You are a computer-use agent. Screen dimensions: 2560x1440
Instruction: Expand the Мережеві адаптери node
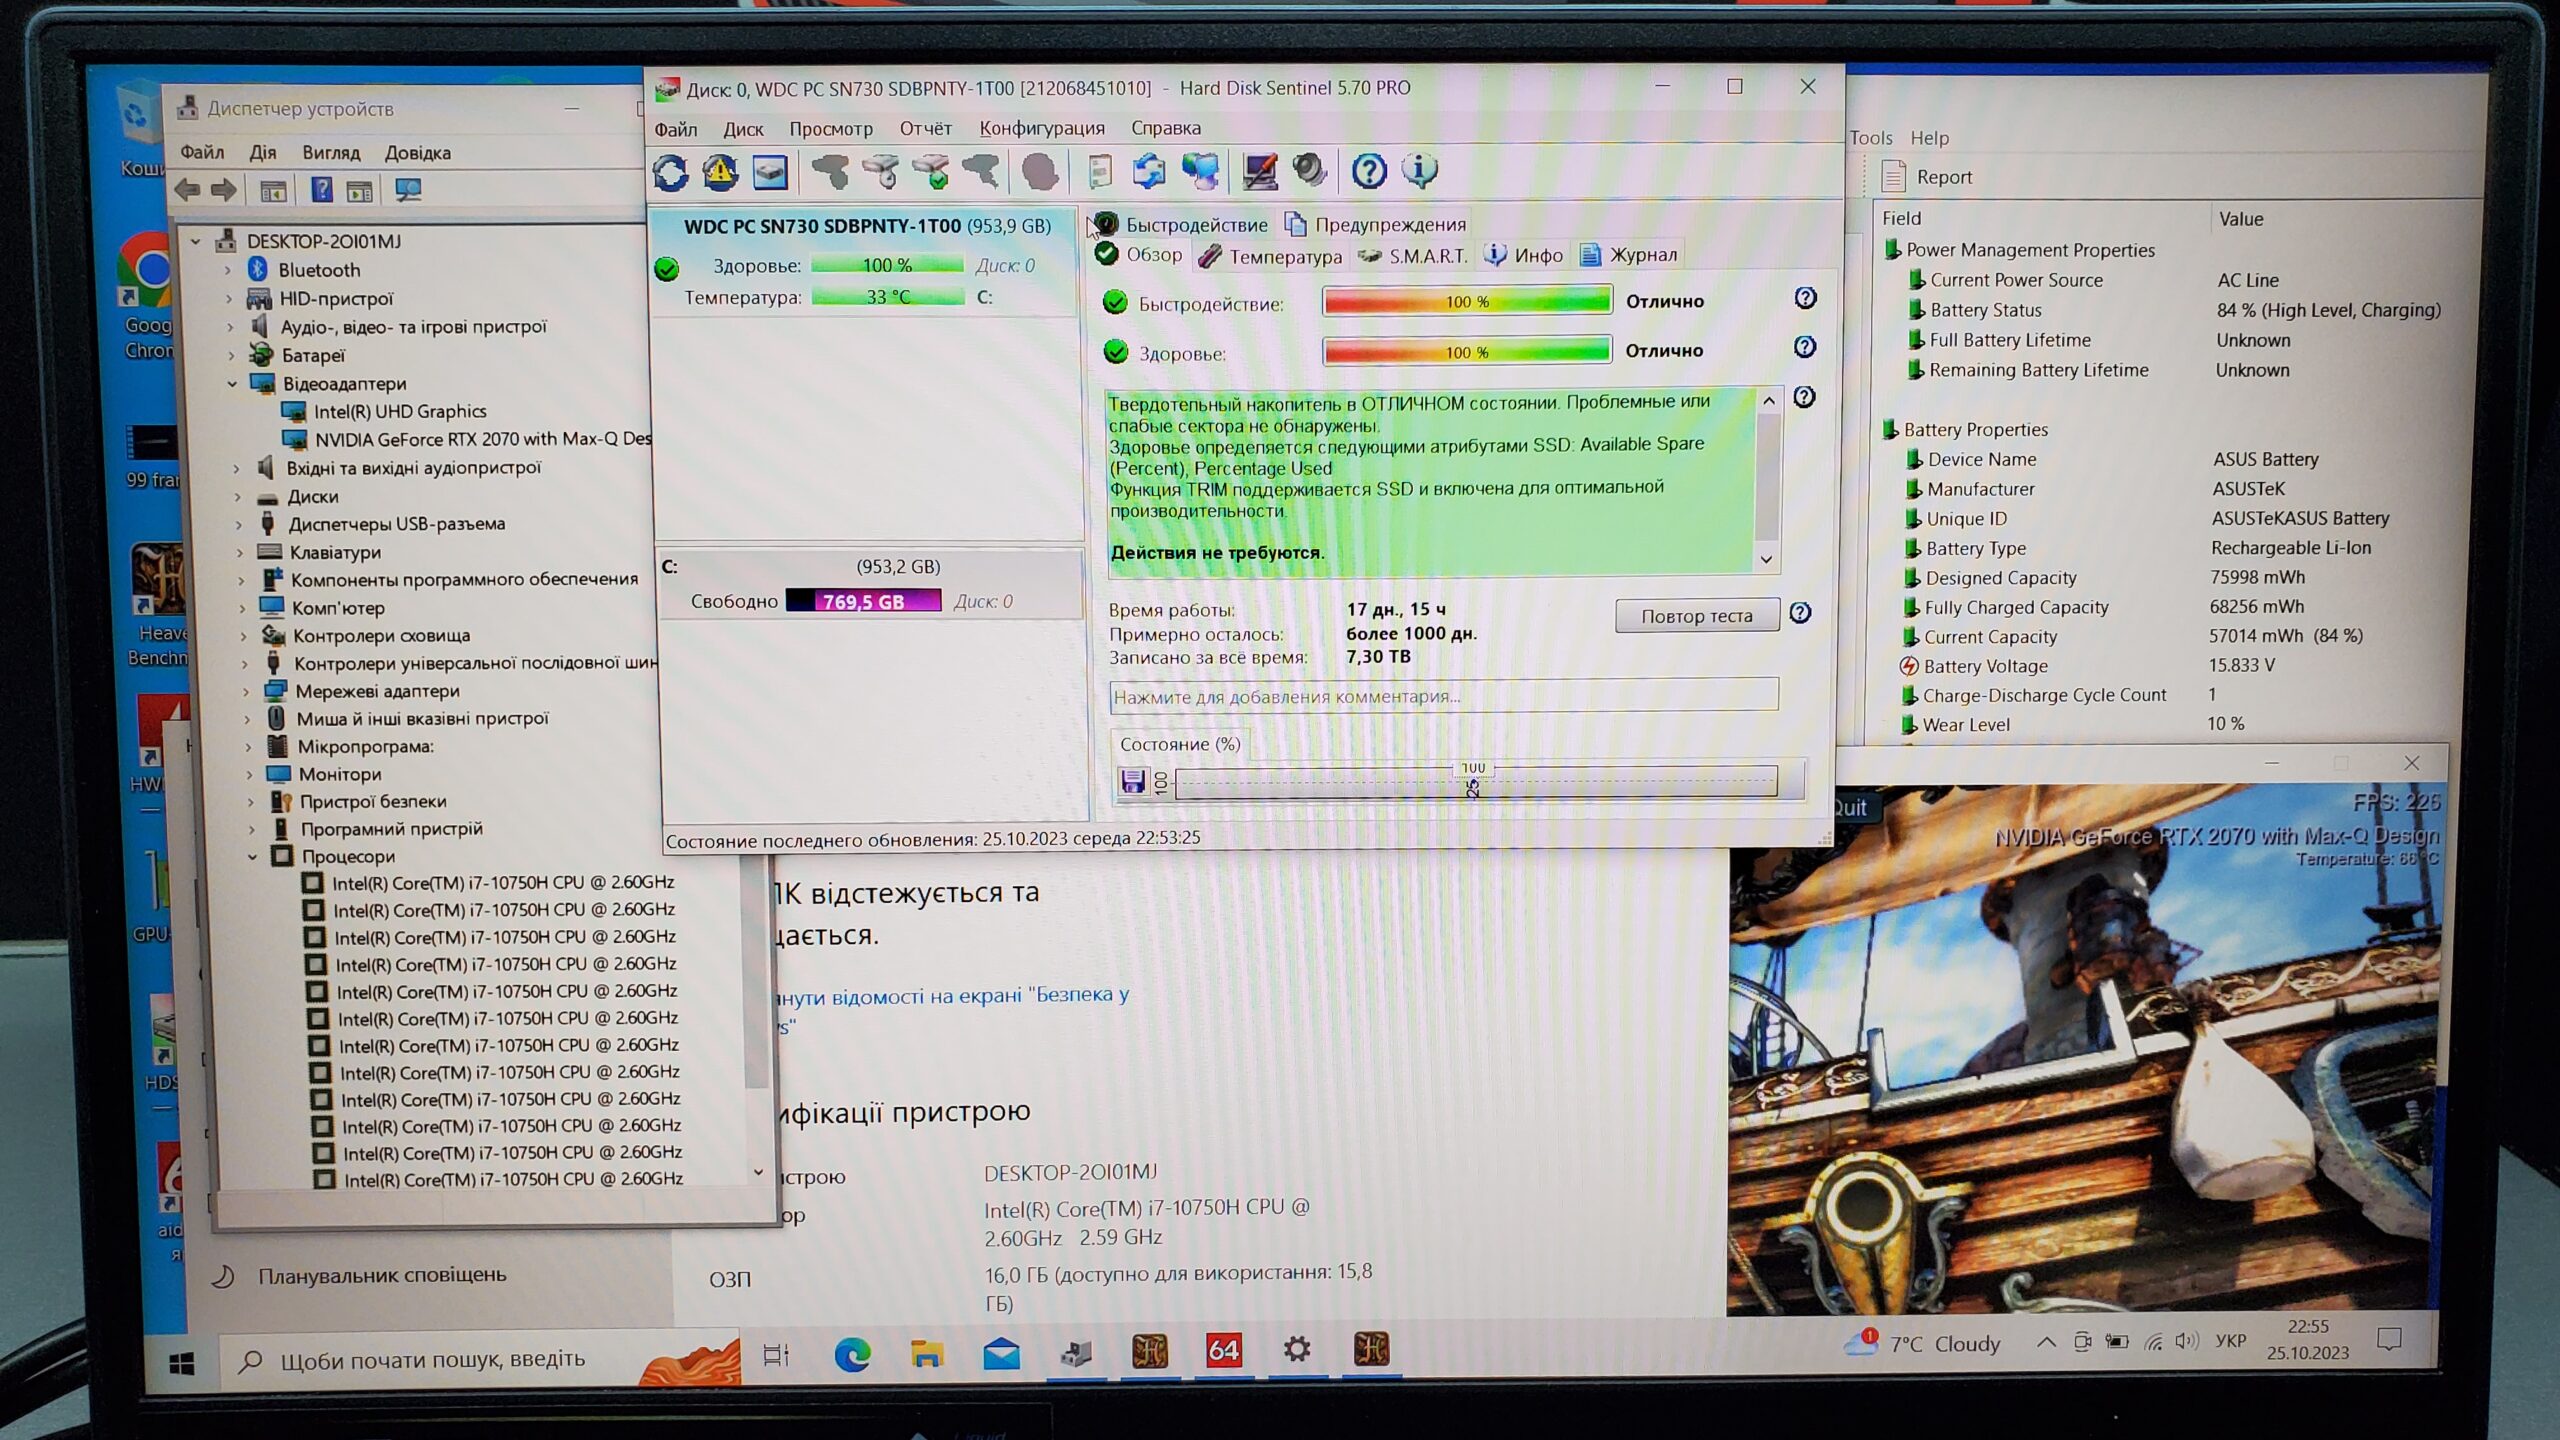pos(246,691)
